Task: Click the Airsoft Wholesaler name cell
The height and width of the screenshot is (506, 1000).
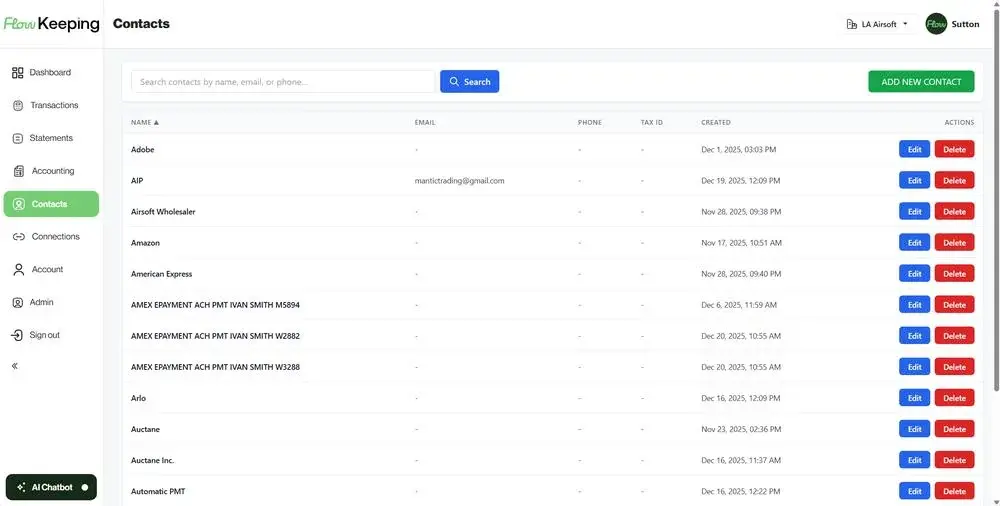Action: click(163, 212)
